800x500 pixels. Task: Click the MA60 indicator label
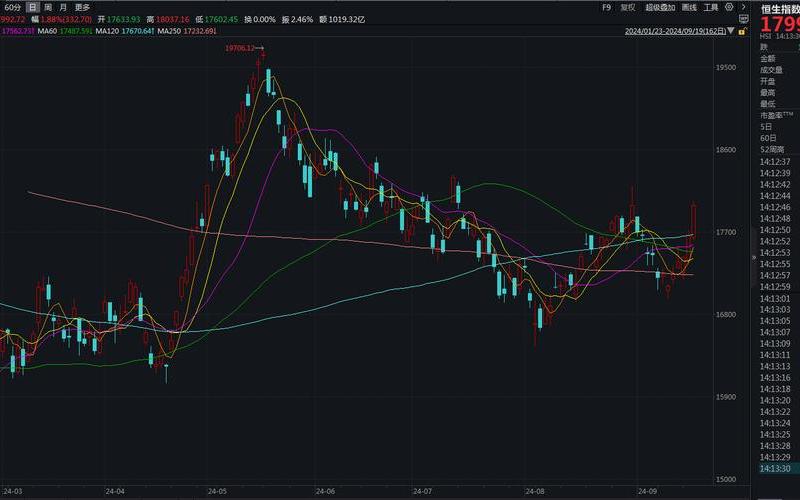click(47, 31)
